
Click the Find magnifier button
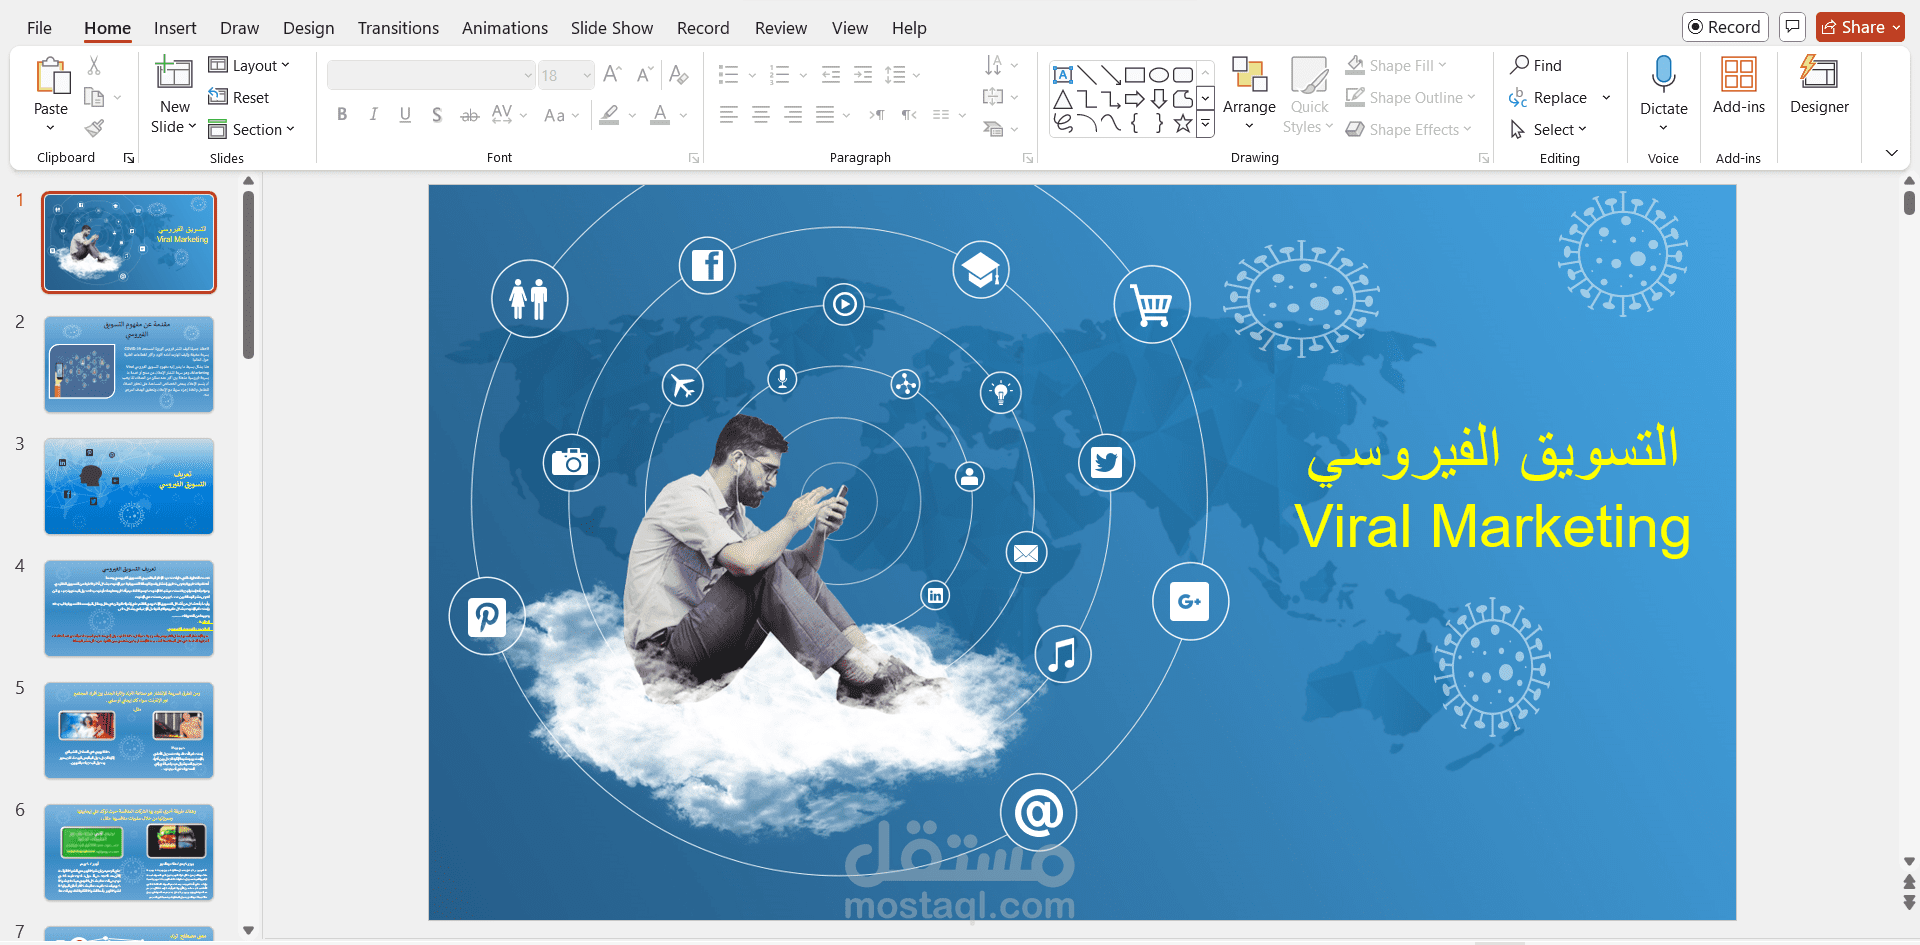click(x=1536, y=65)
